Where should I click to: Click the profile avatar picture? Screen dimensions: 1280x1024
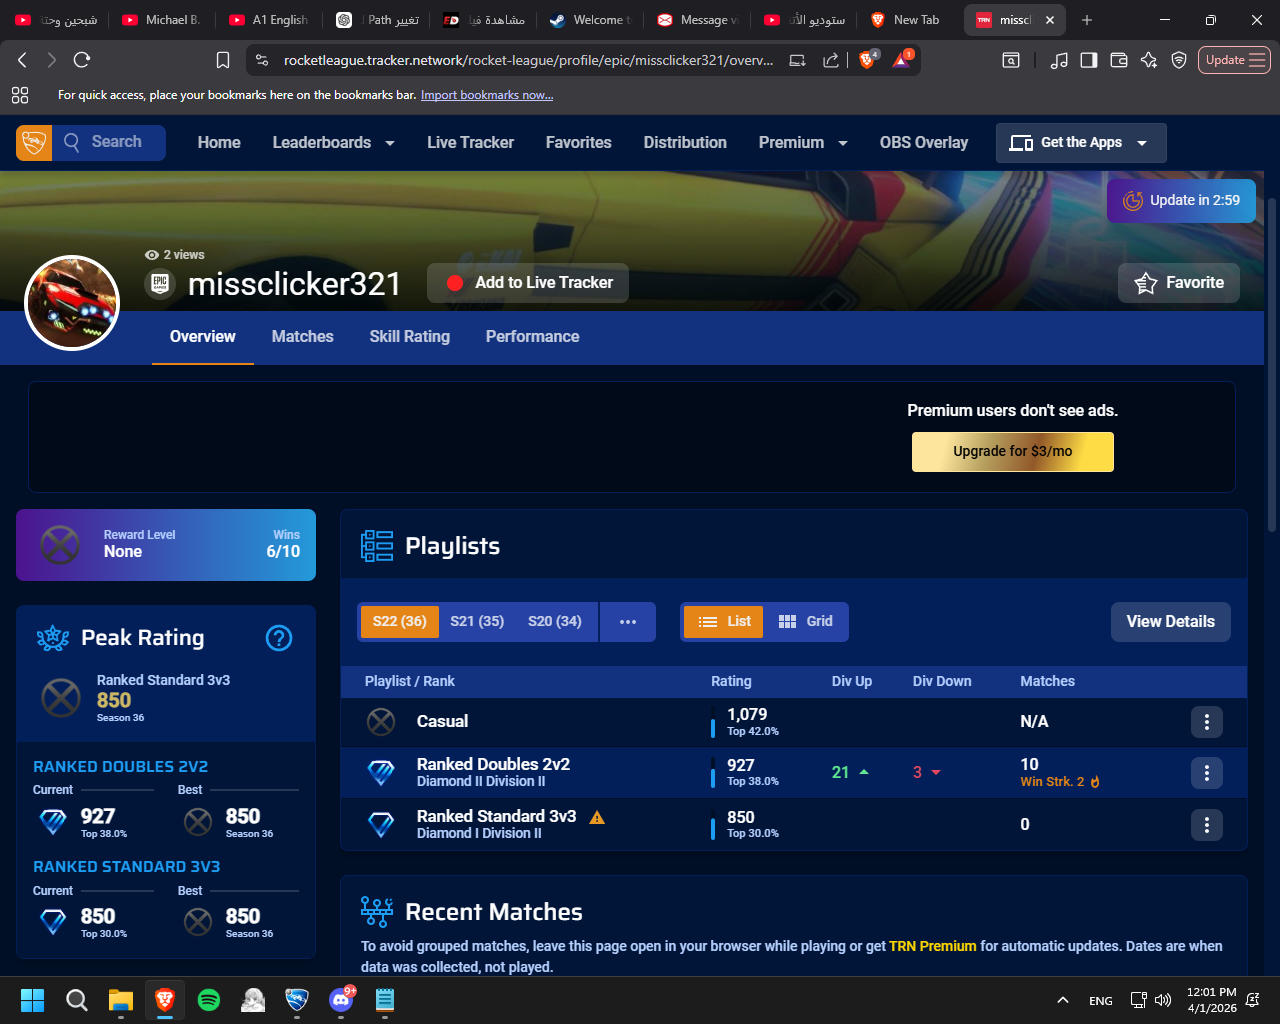pyautogui.click(x=72, y=303)
